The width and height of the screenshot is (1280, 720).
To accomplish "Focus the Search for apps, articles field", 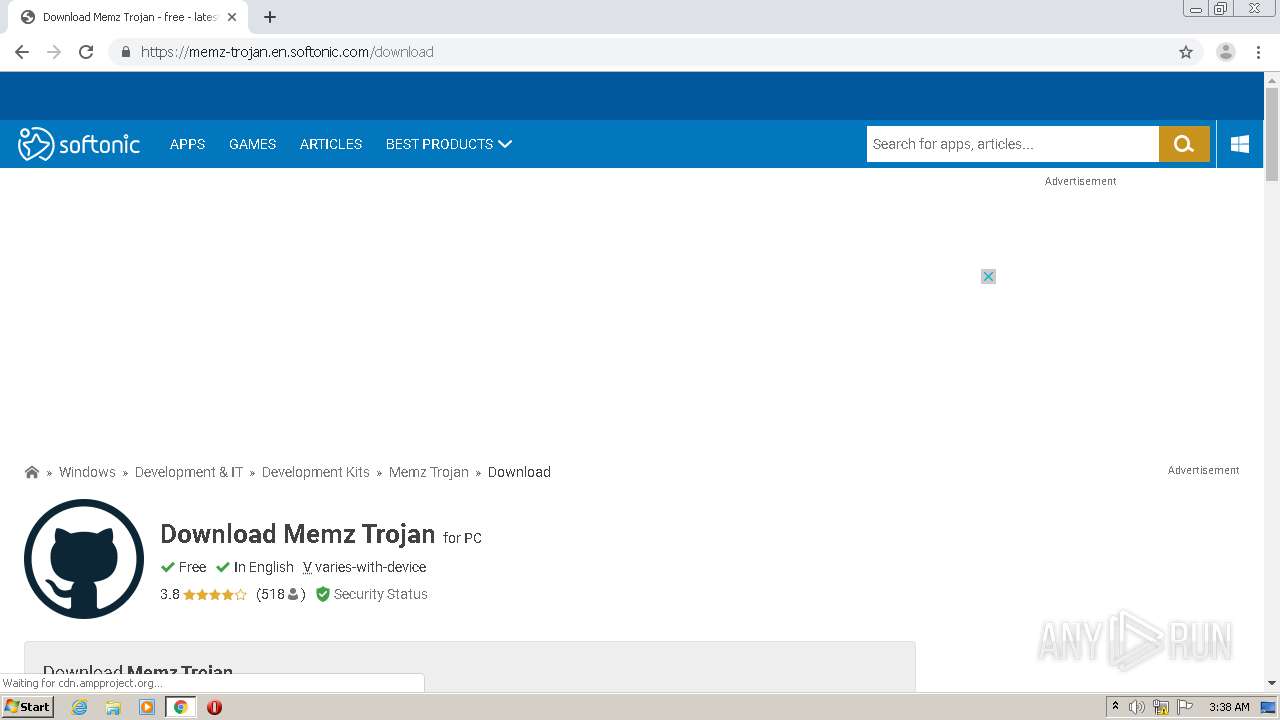I will point(1013,144).
